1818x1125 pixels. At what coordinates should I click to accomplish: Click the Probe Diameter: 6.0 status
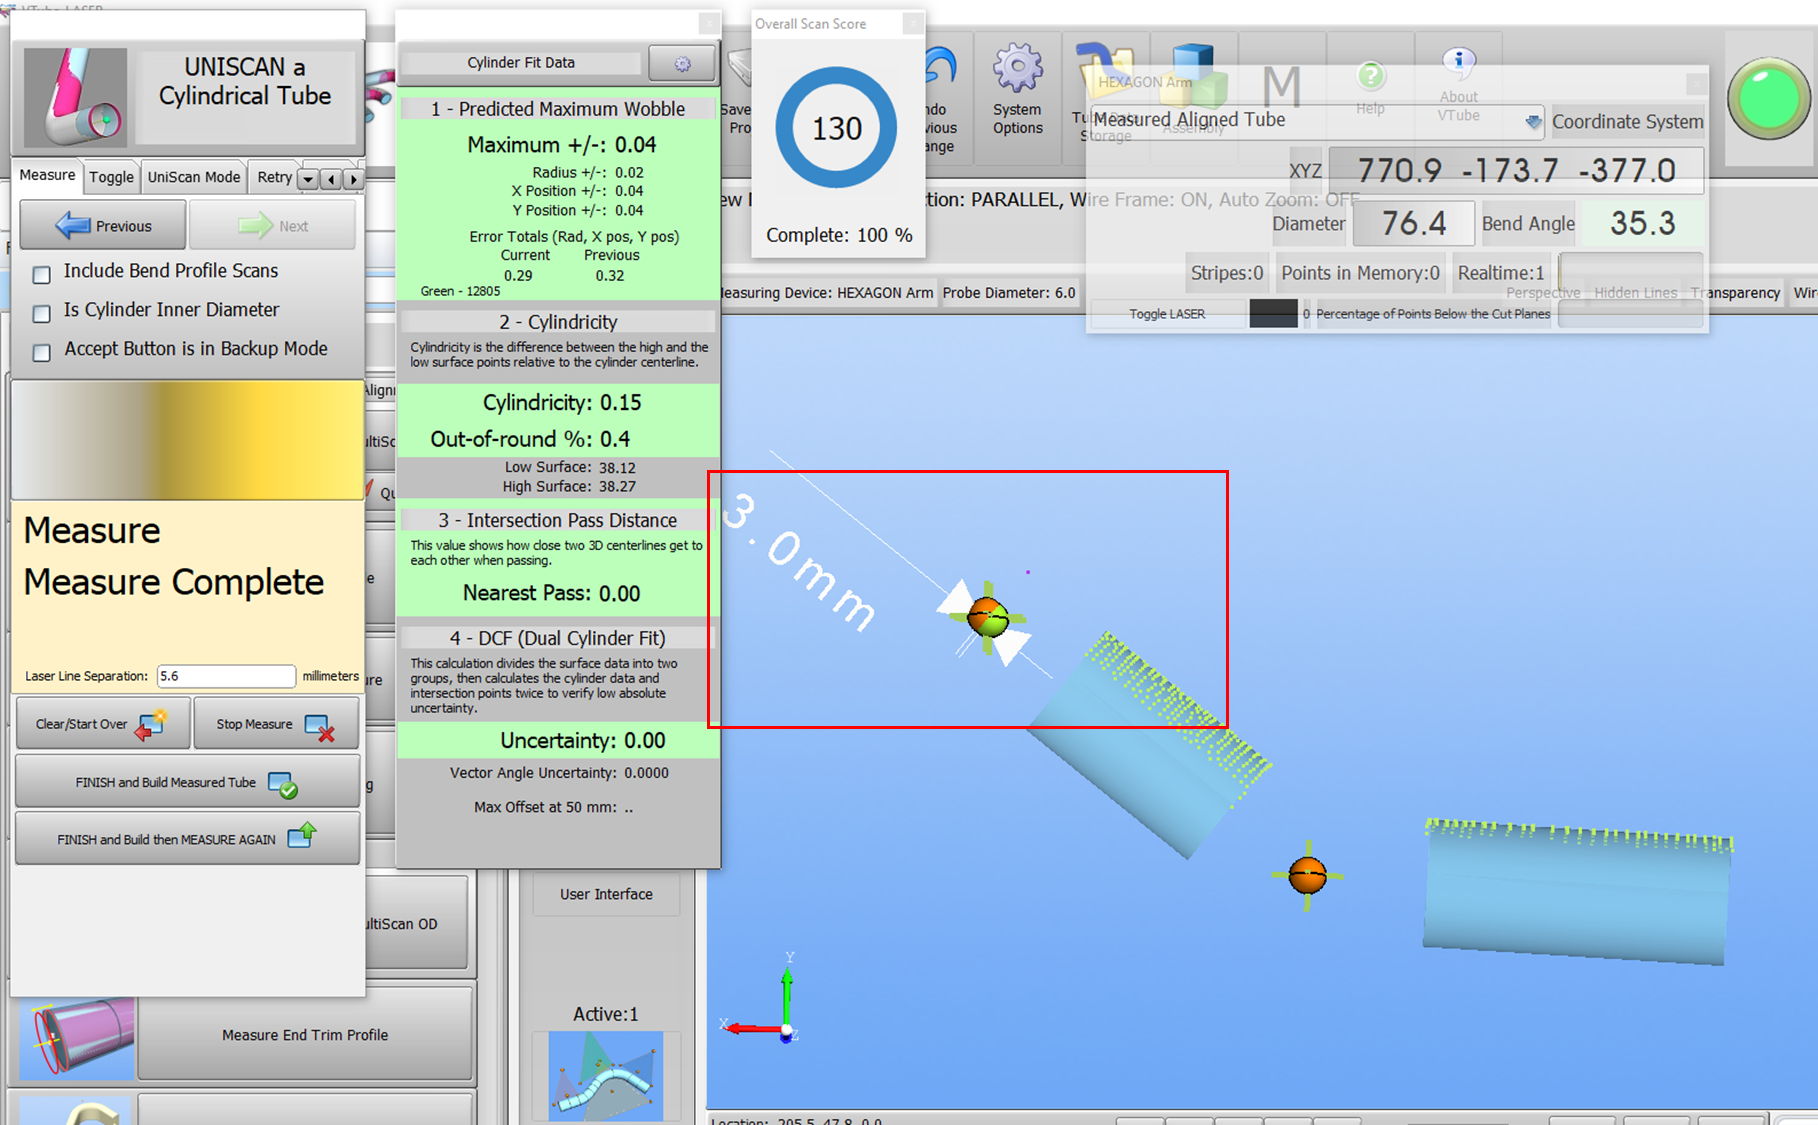click(1009, 293)
